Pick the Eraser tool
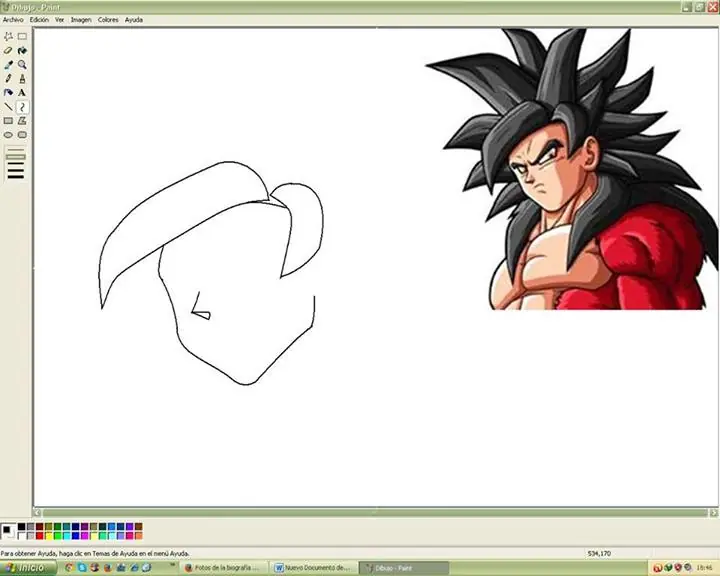The image size is (720, 576). [x=8, y=51]
